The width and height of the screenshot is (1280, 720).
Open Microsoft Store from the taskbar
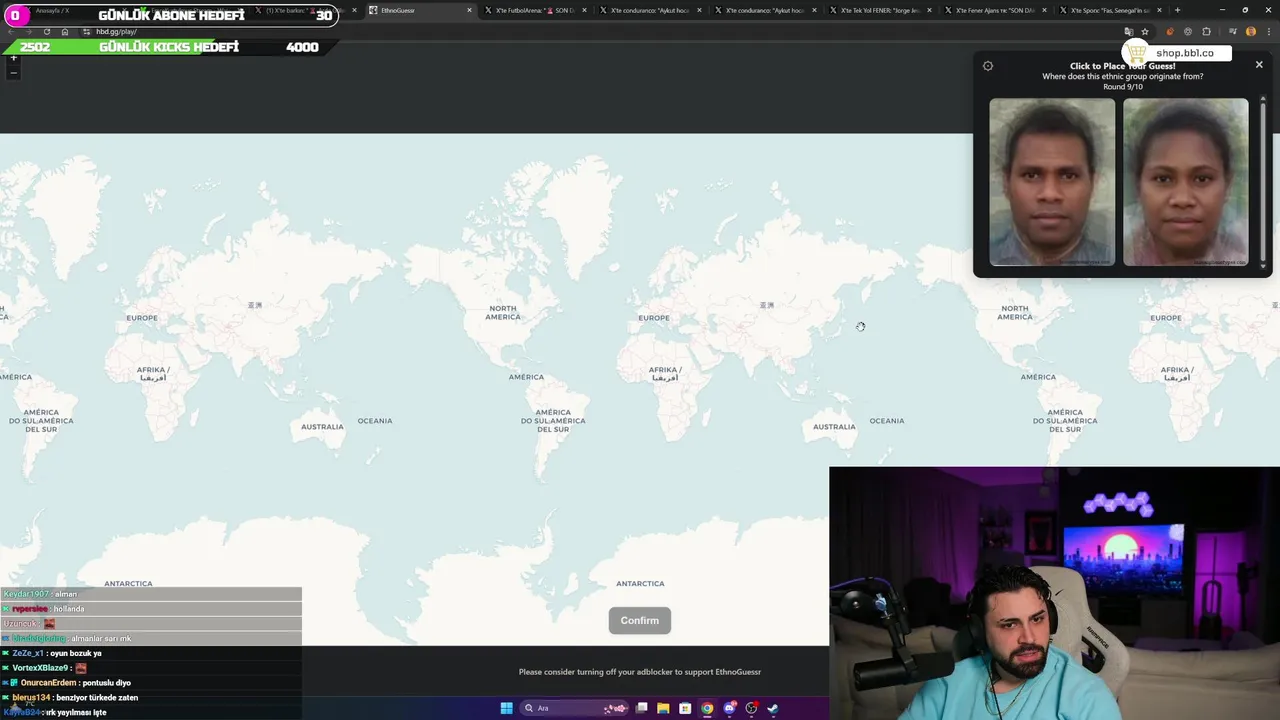(x=685, y=708)
